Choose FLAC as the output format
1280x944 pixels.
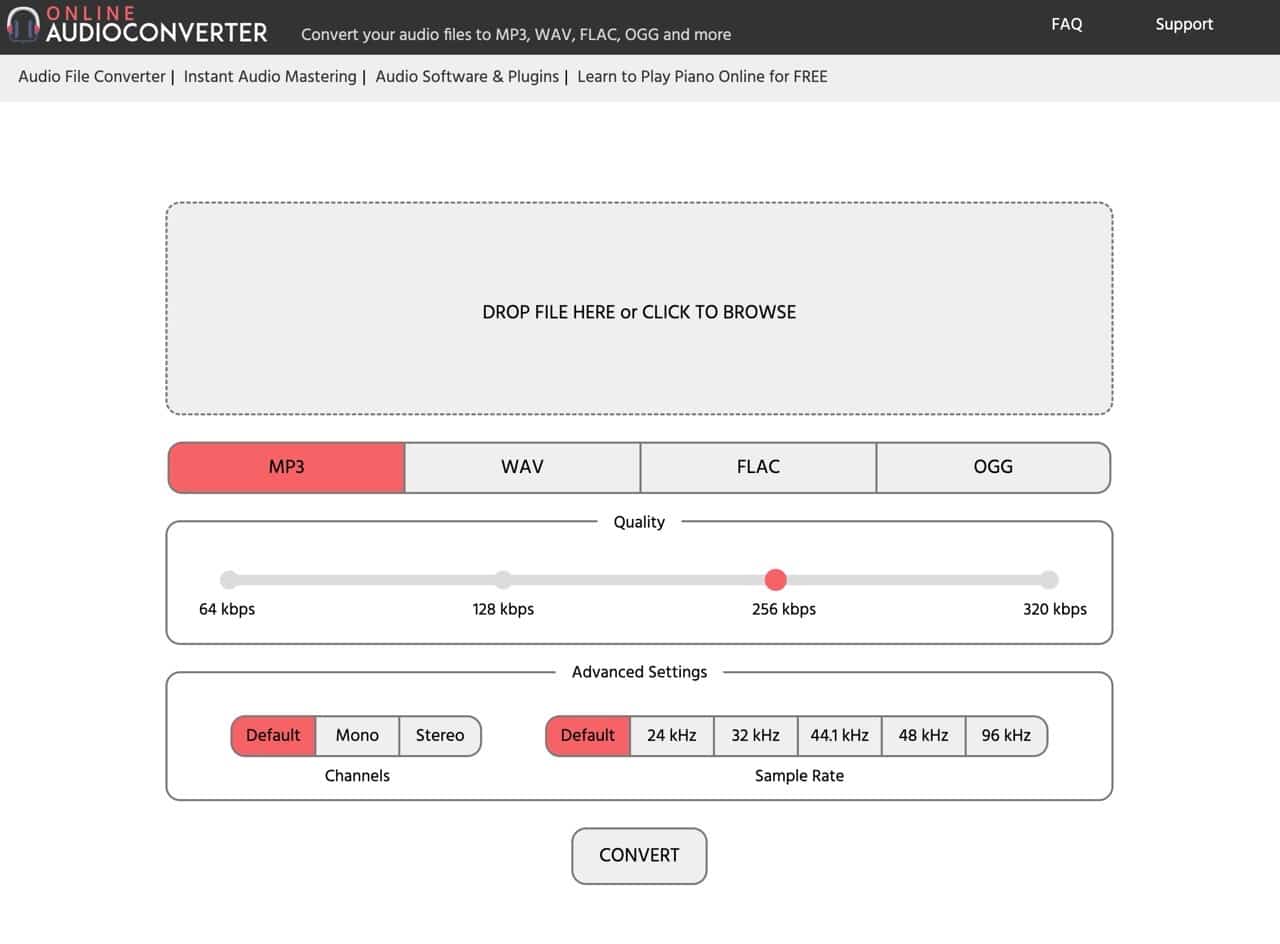click(x=757, y=467)
